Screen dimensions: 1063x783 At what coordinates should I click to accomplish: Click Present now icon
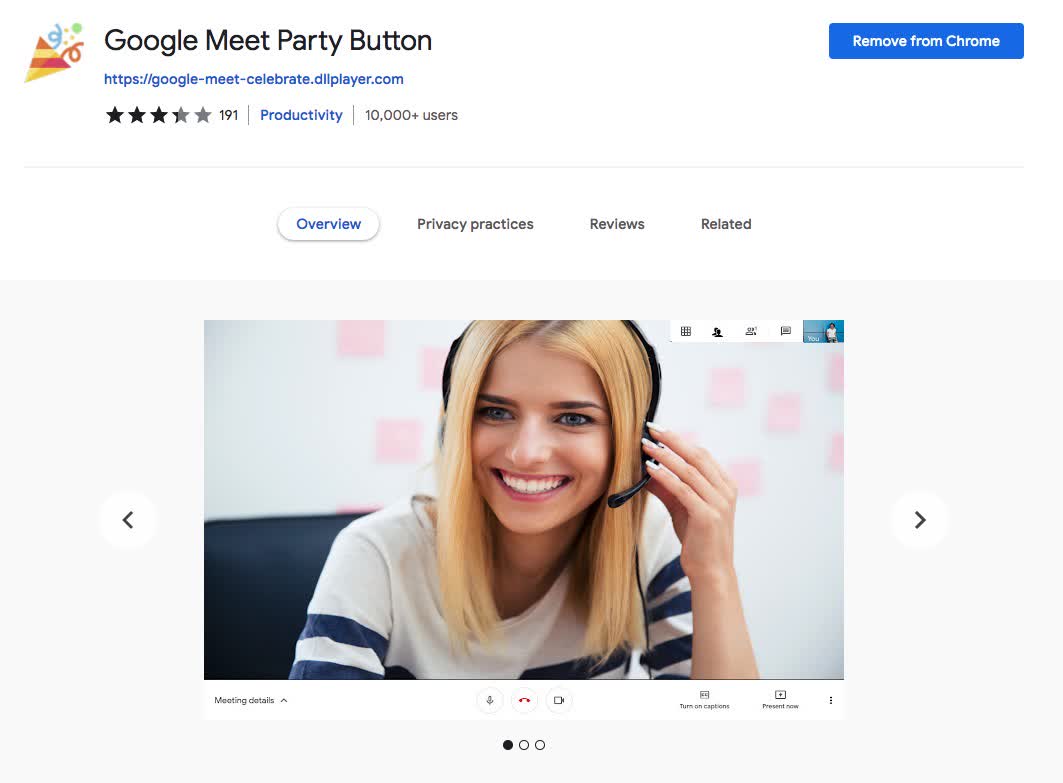point(780,695)
